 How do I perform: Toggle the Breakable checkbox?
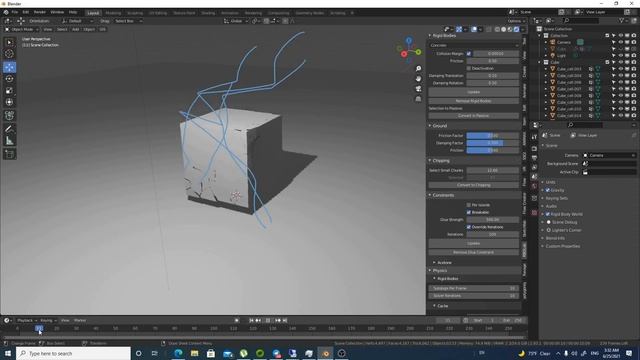click(469, 212)
